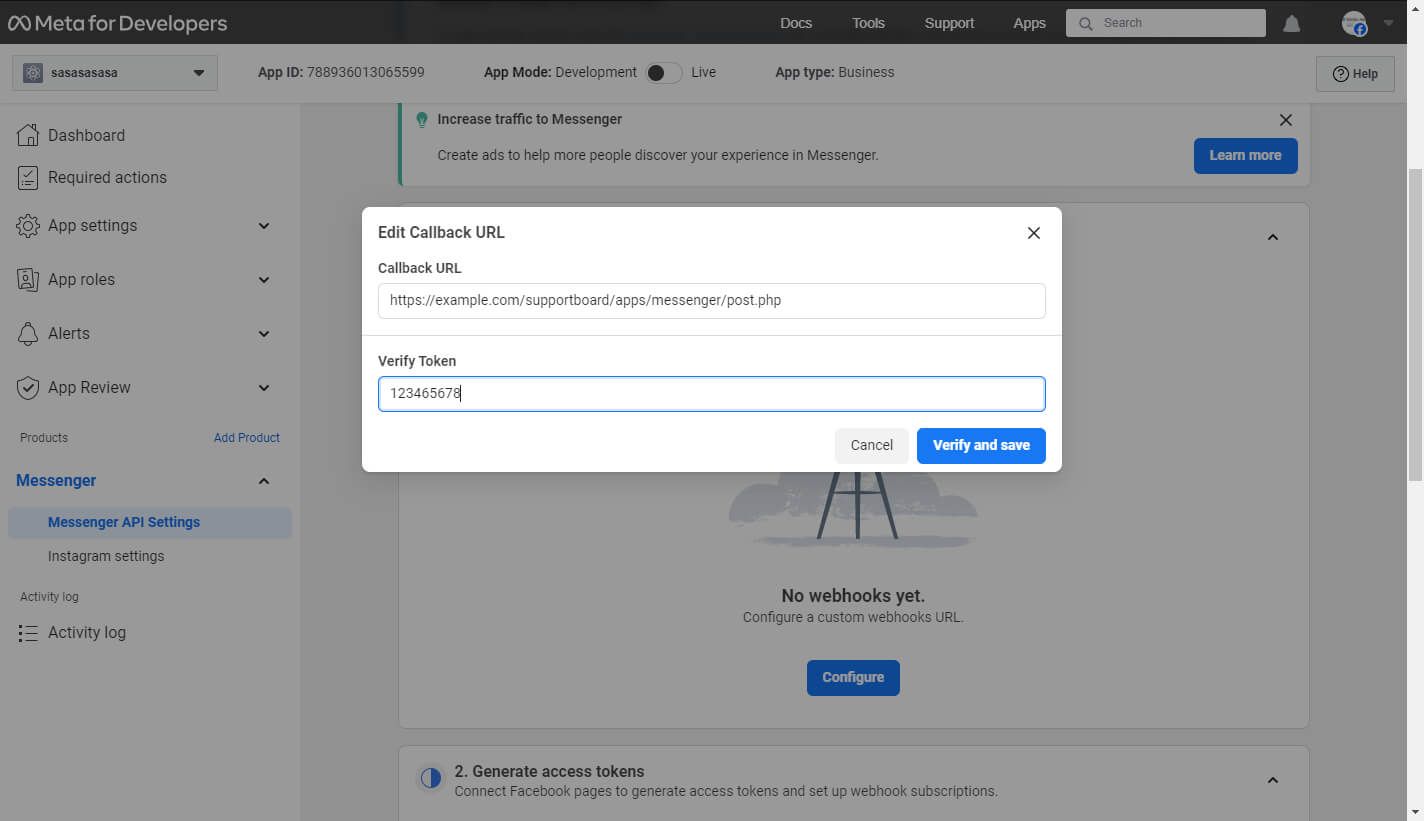Click Cancel in the dialog
Screen dimensions: 1424x821
coord(871,445)
